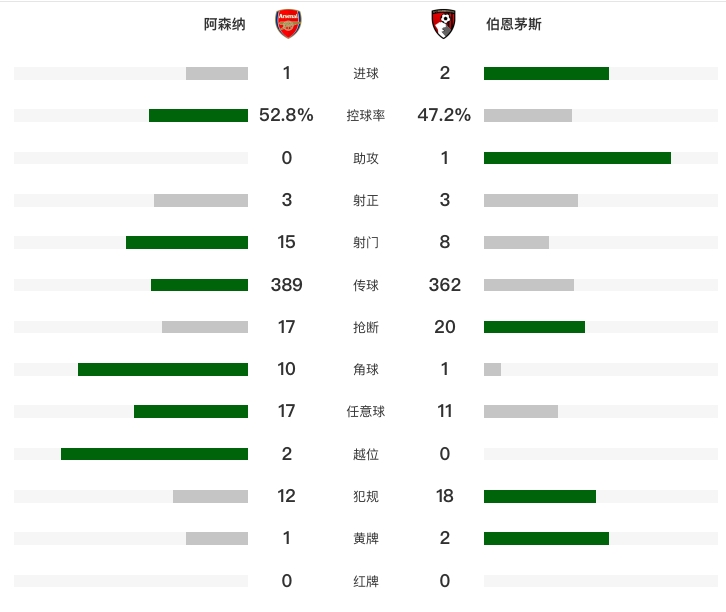
Task: Click the 阿森纳 team name
Action: click(224, 25)
